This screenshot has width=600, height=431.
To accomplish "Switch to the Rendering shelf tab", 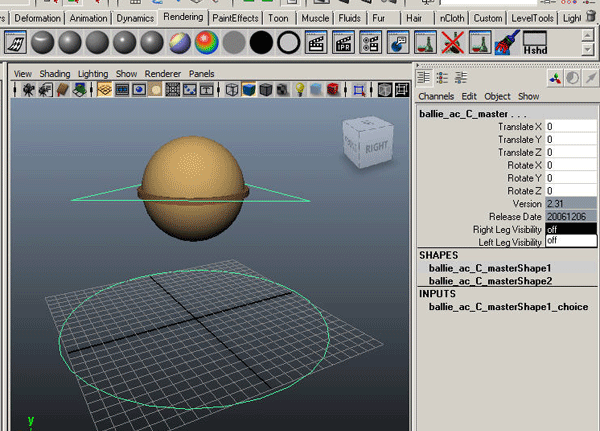I will click(183, 17).
